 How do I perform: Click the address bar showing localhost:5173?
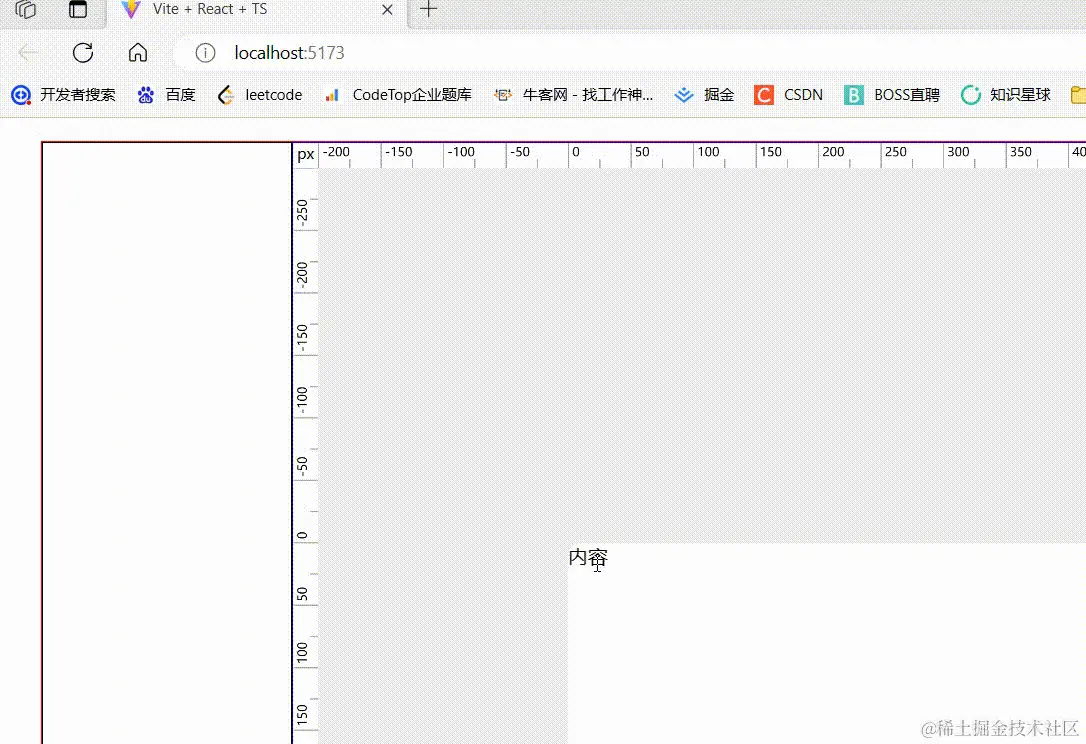point(290,53)
